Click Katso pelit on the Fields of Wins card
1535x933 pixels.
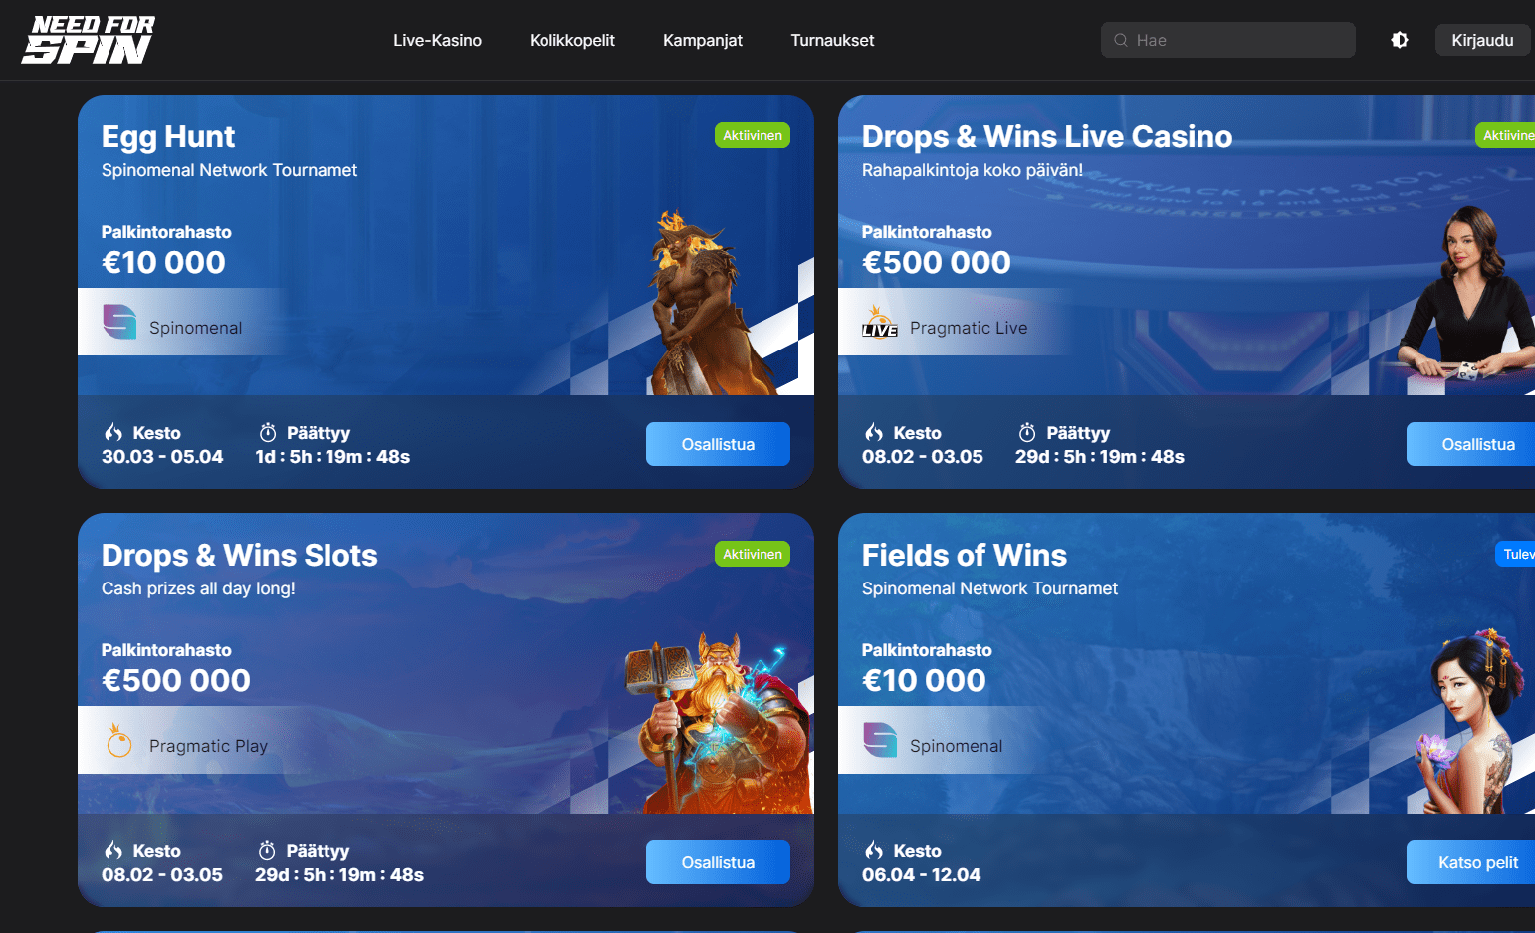point(1471,862)
